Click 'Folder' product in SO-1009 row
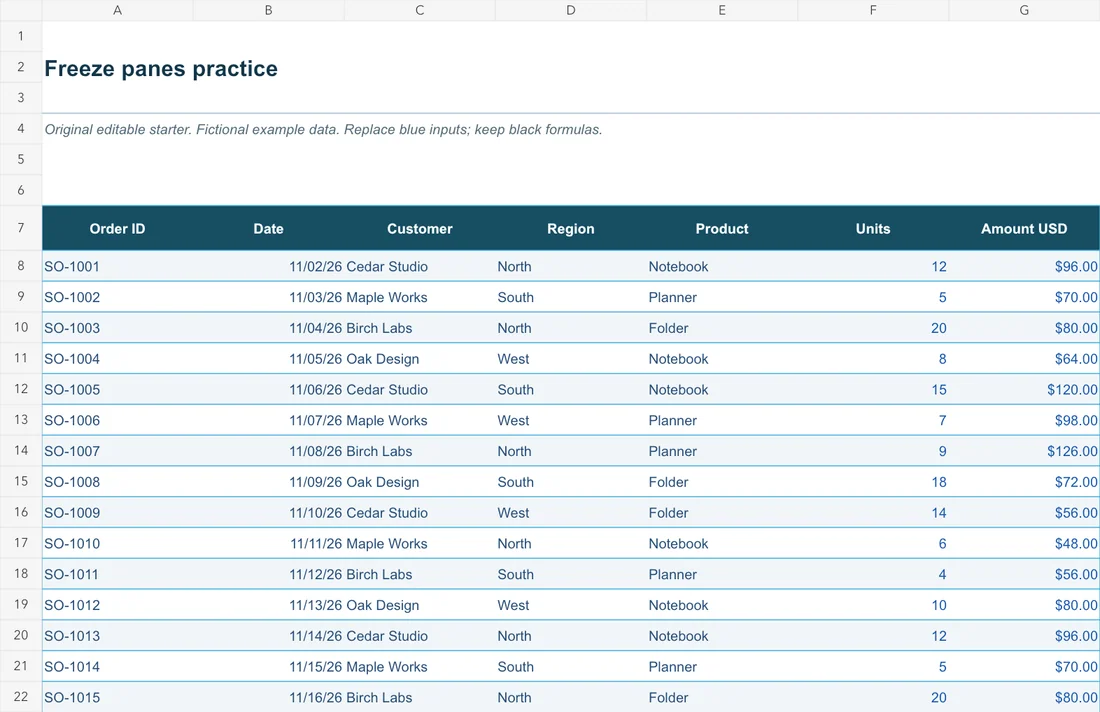The image size is (1100, 712). 722,513
